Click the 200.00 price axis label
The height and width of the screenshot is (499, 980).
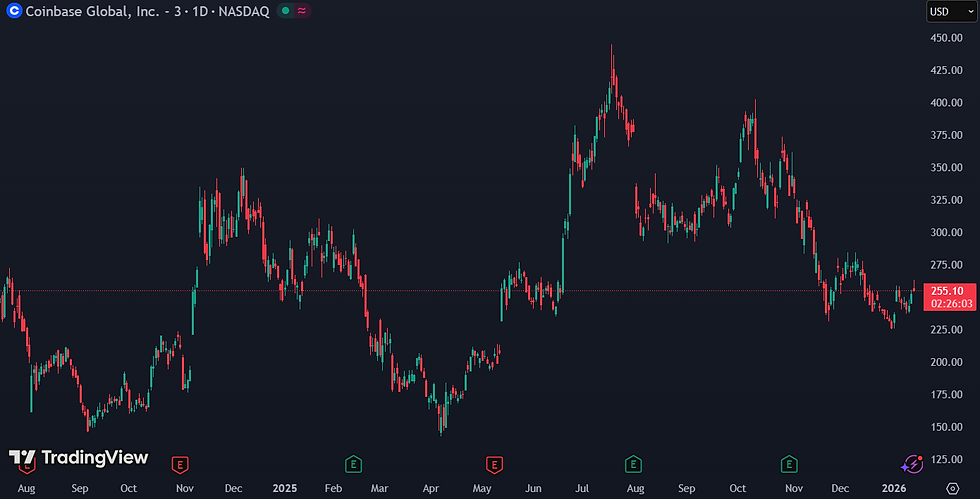pos(946,362)
